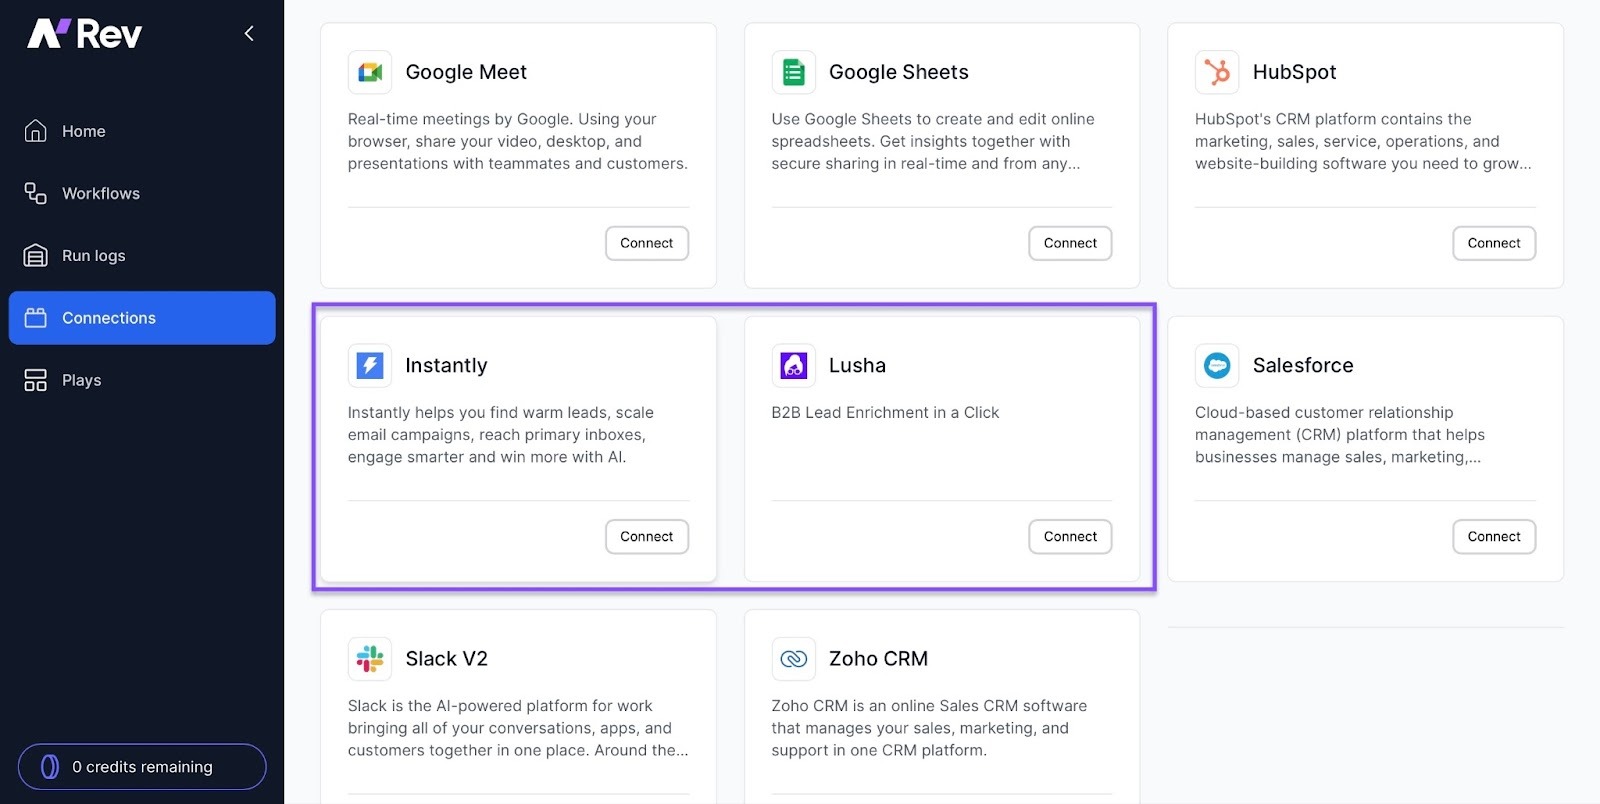1600x804 pixels.
Task: Connect the HubSpot integration
Action: point(1494,243)
